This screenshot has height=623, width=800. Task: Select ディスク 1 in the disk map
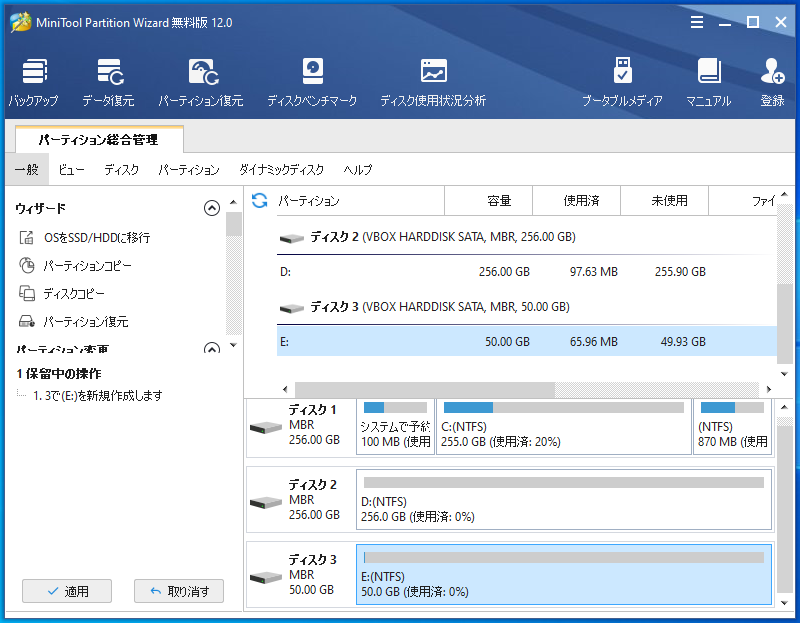tap(301, 427)
